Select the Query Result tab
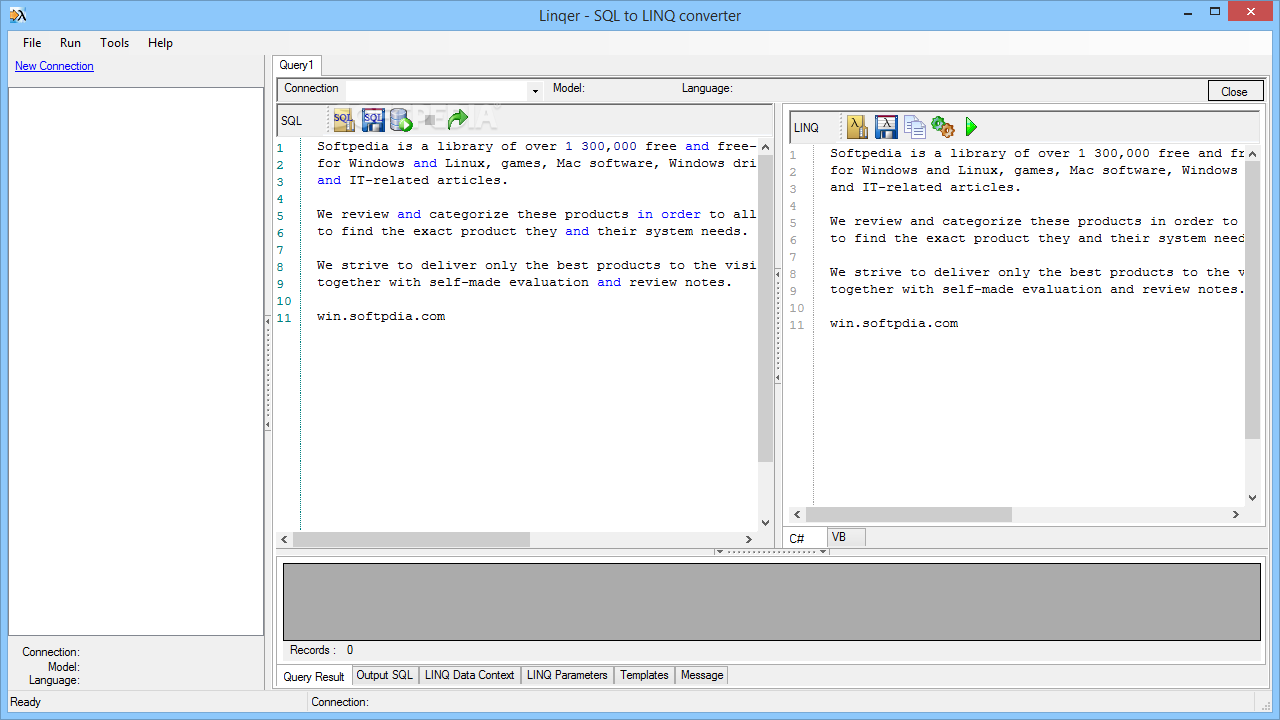This screenshot has height=720, width=1280. [314, 677]
